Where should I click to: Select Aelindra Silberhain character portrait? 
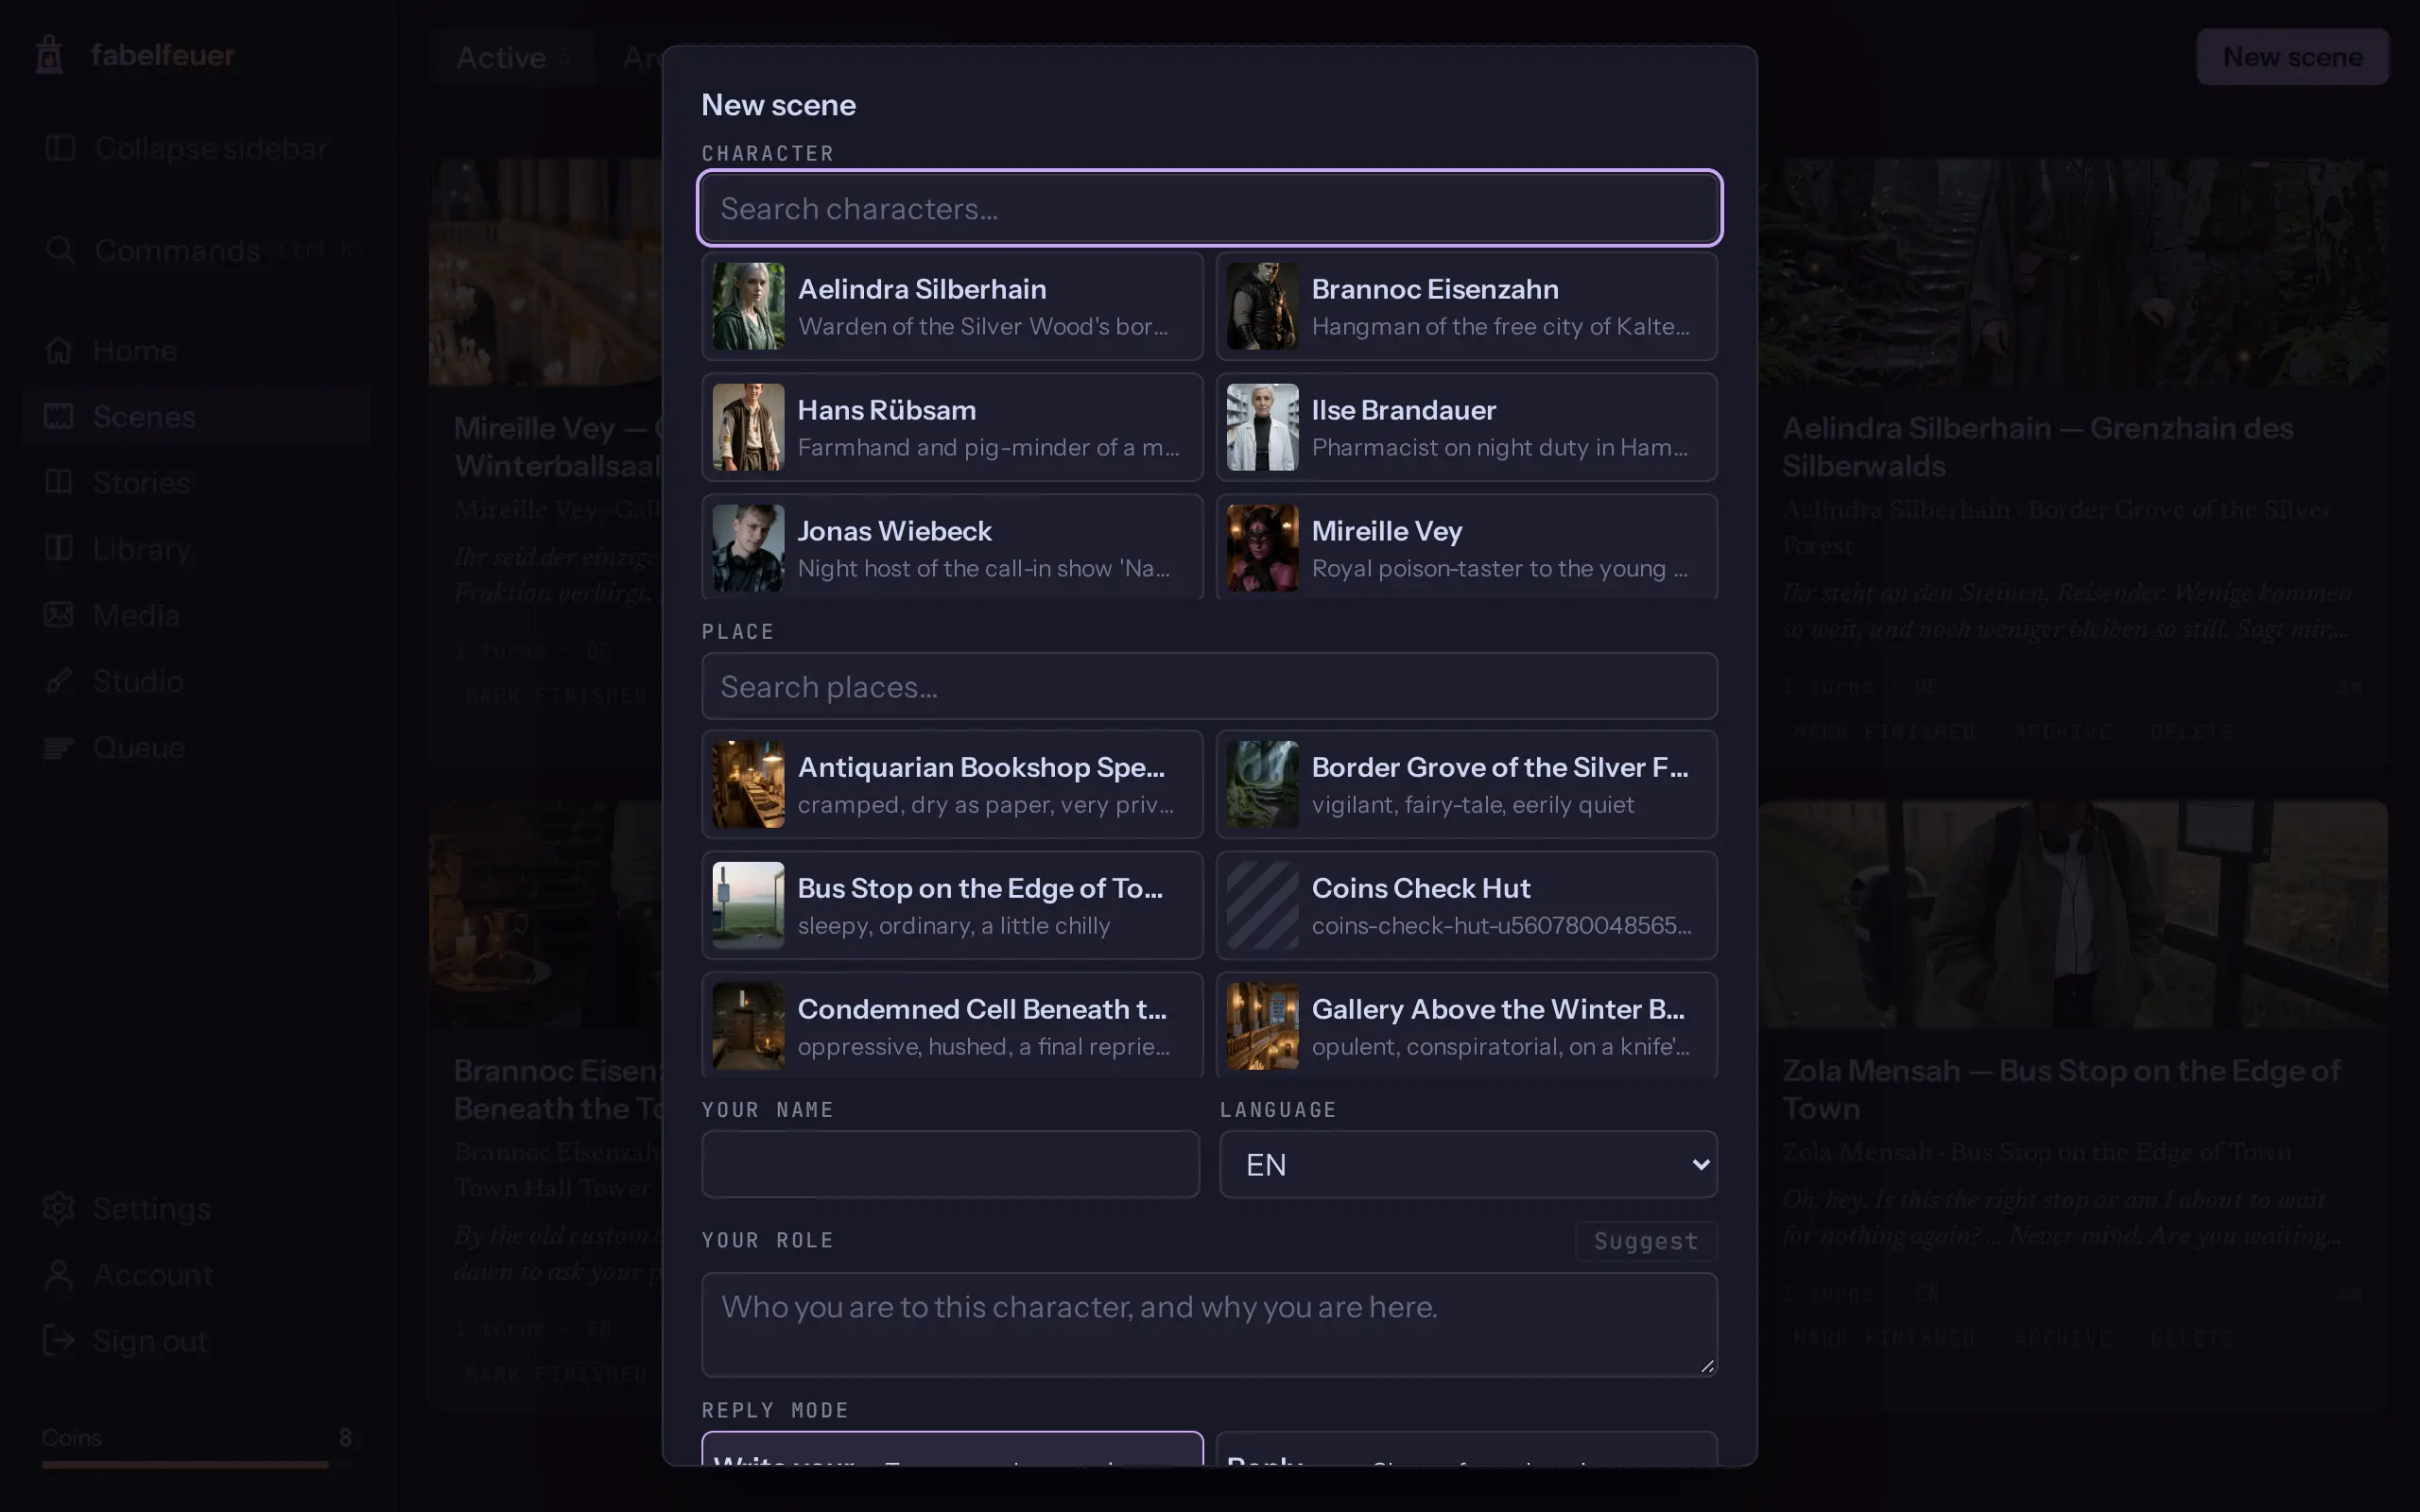pyautogui.click(x=748, y=306)
